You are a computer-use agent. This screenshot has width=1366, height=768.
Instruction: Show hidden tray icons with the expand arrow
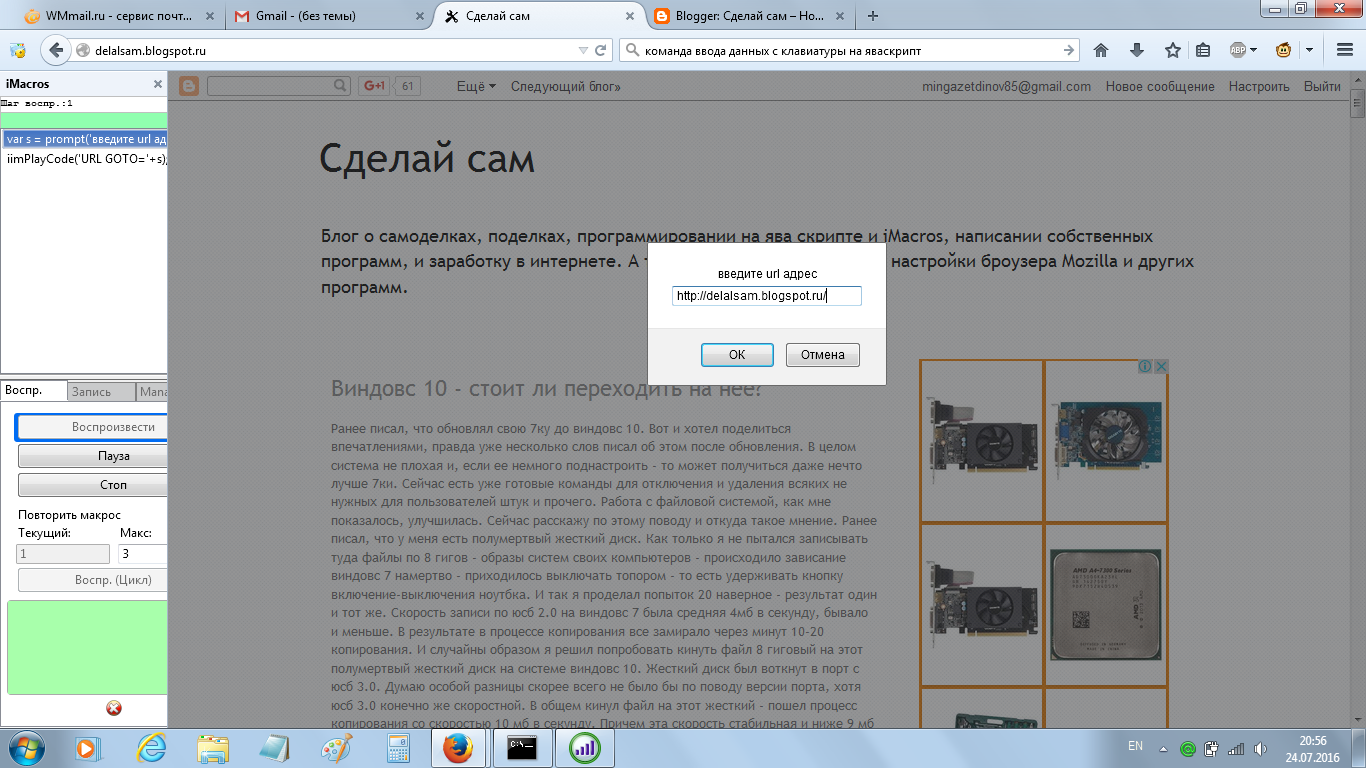coord(1163,749)
